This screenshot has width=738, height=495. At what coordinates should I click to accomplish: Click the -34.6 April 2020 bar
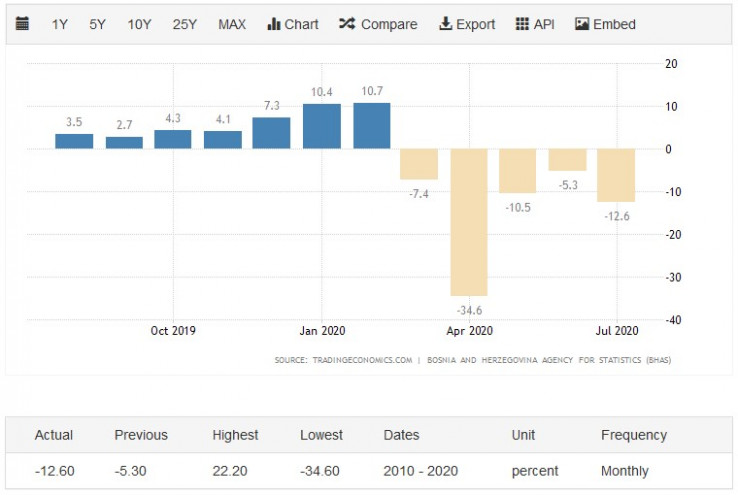pos(469,222)
